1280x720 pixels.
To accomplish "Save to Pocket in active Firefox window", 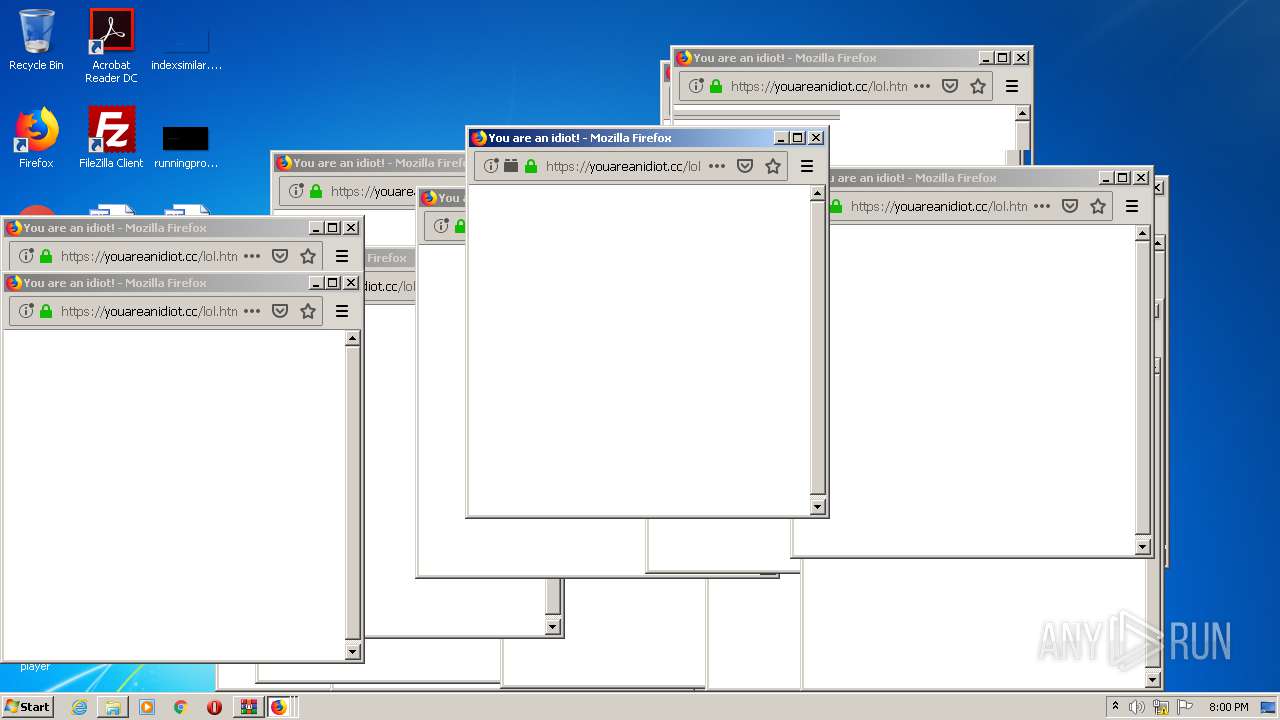I will pos(745,166).
